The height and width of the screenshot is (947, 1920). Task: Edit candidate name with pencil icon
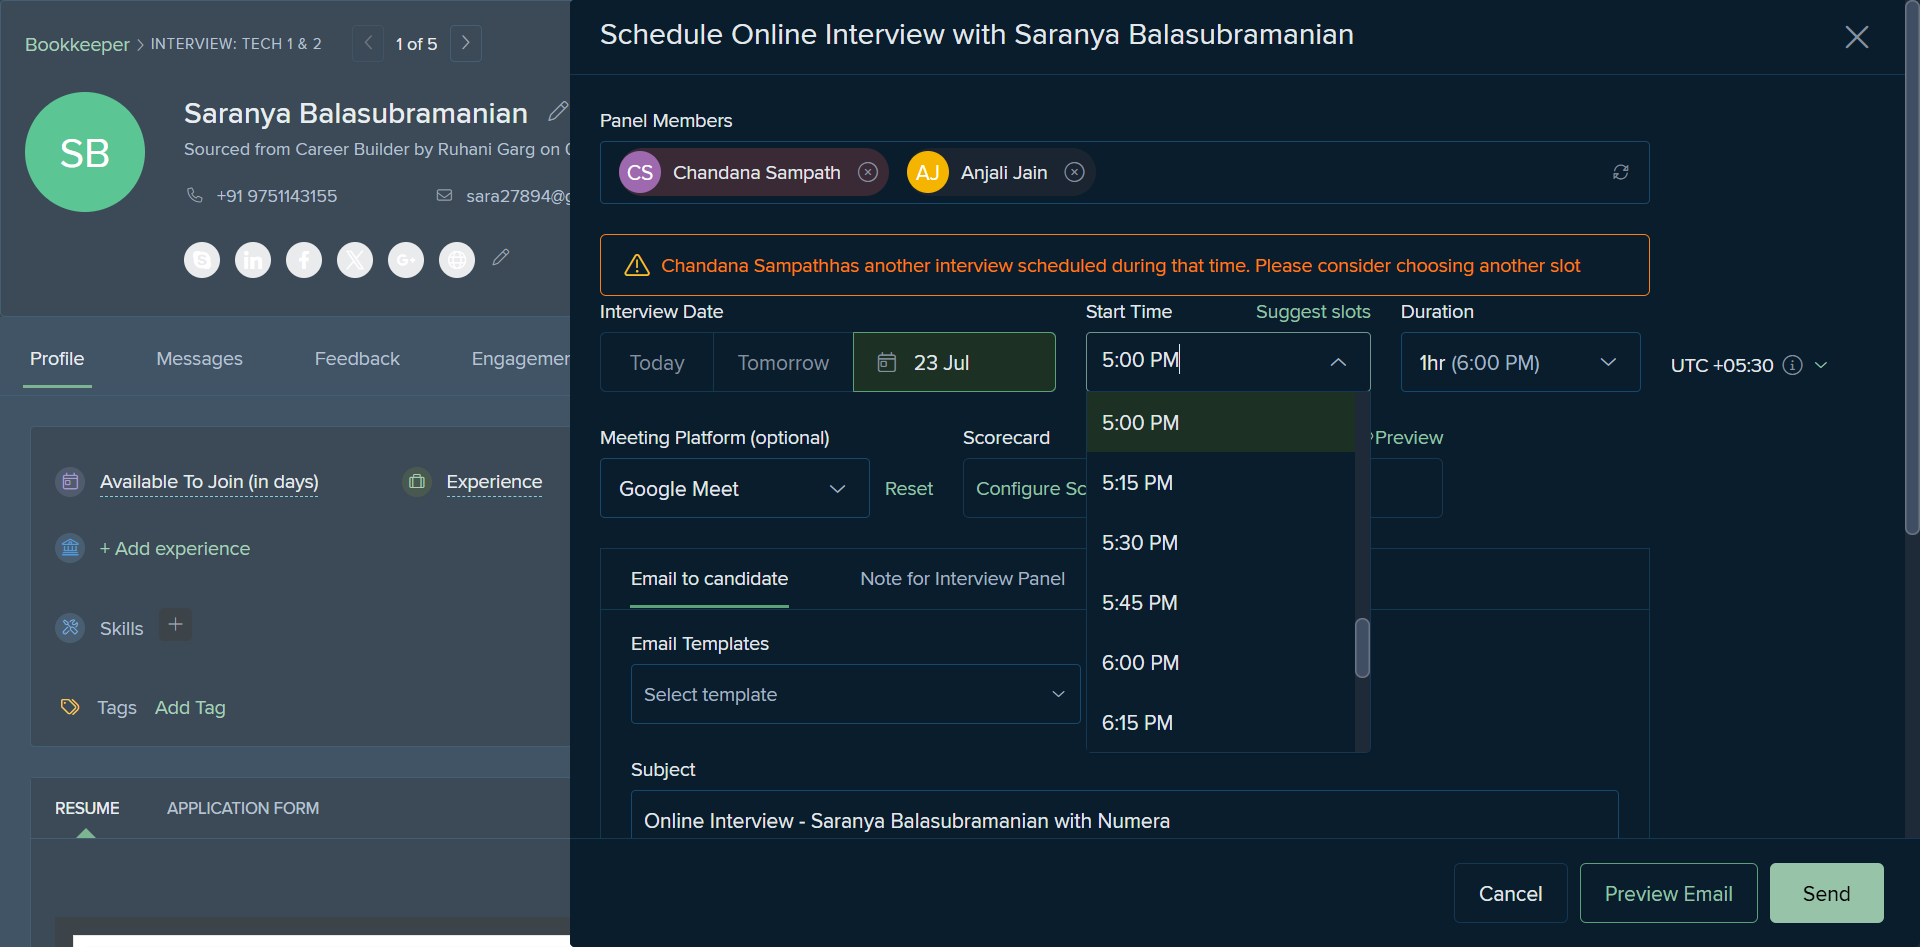pyautogui.click(x=558, y=111)
